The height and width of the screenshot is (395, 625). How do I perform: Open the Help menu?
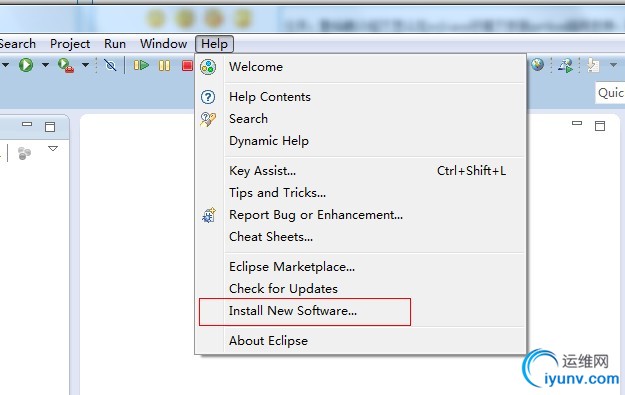click(x=214, y=43)
